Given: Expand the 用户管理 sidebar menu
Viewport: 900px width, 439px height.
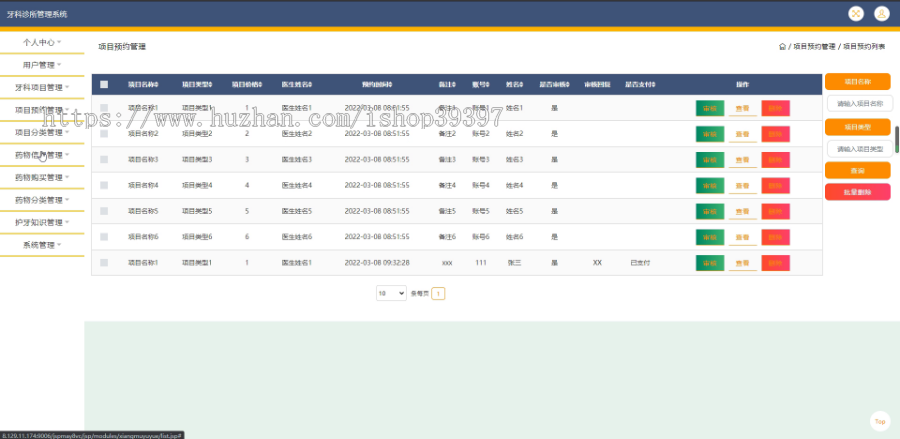Looking at the screenshot, I should pos(42,65).
